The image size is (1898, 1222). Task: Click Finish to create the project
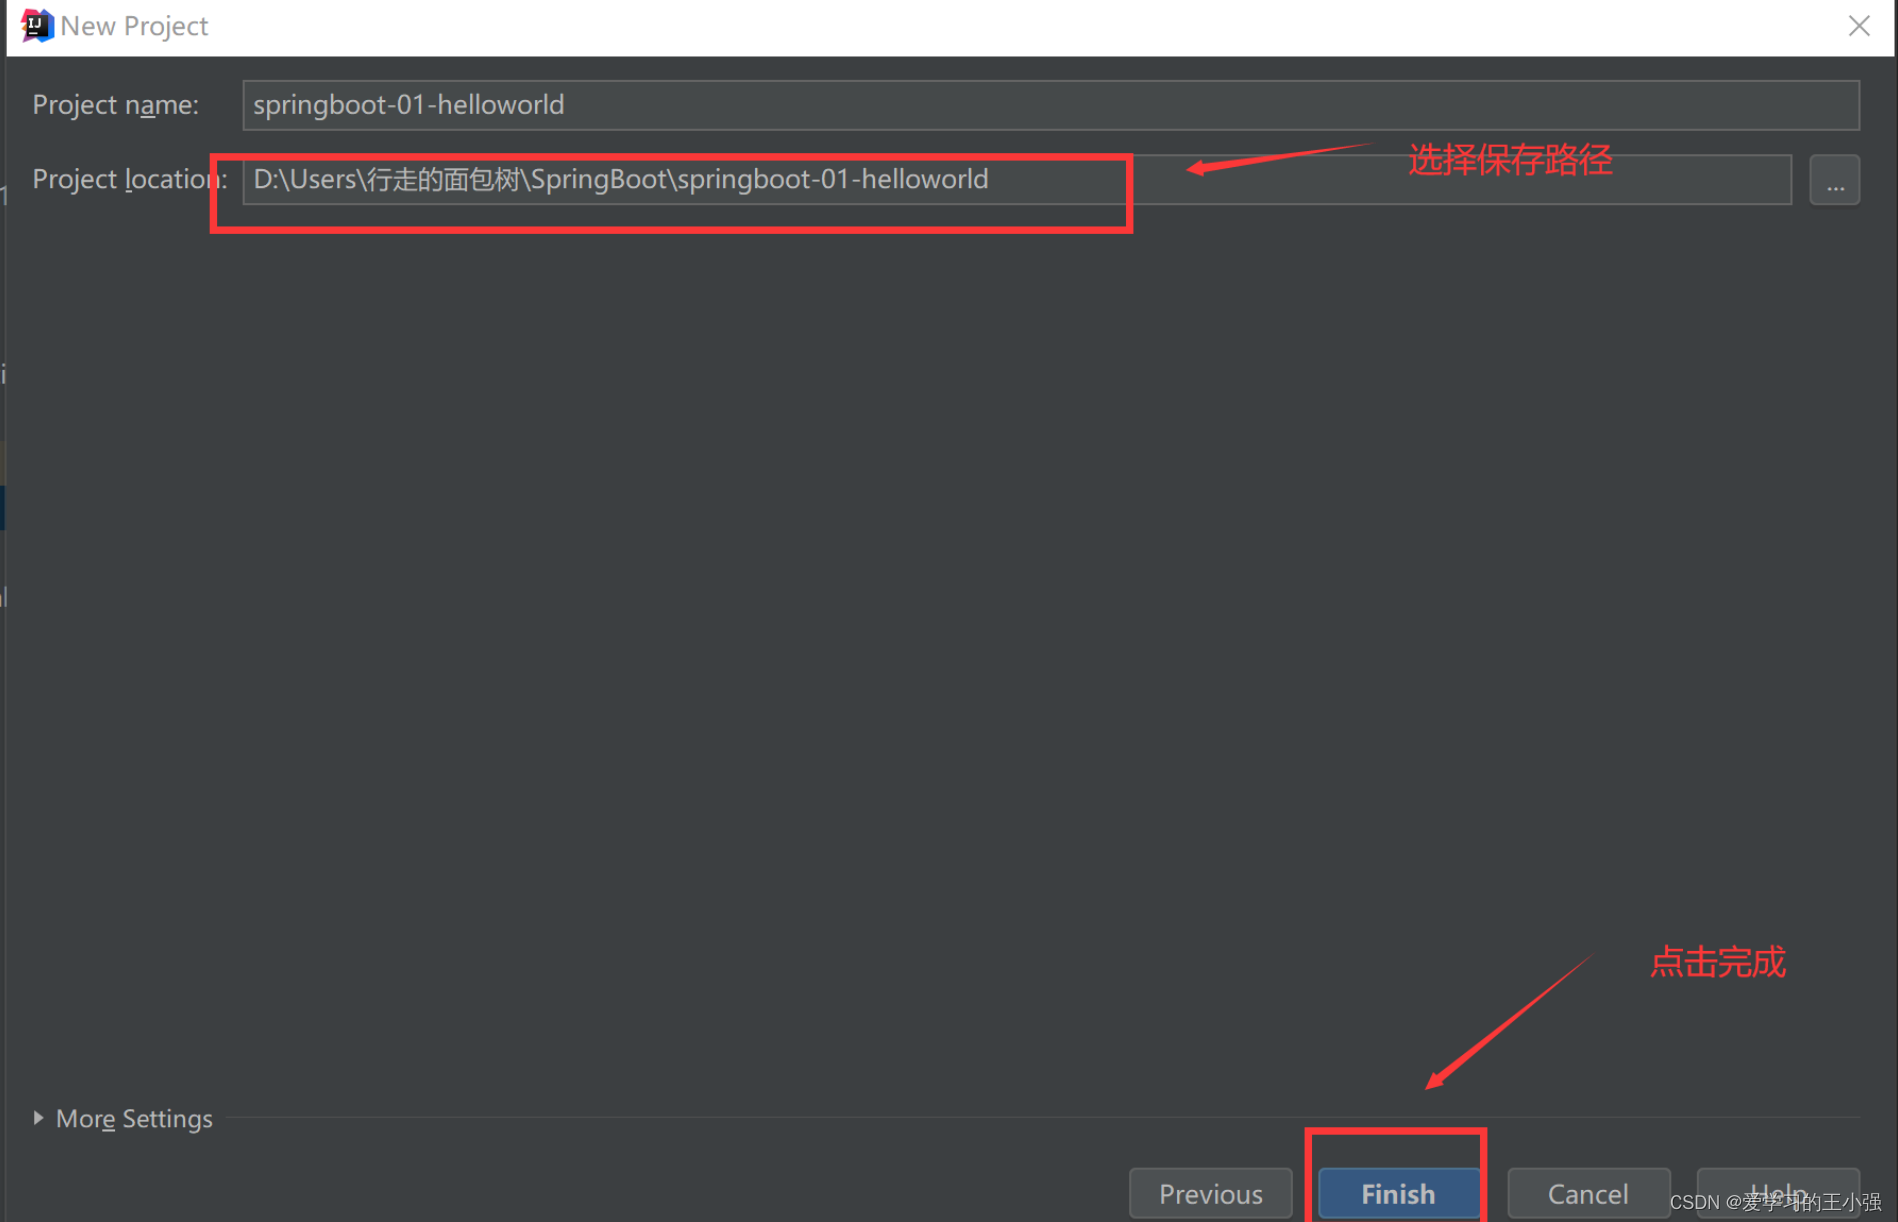(1398, 1193)
